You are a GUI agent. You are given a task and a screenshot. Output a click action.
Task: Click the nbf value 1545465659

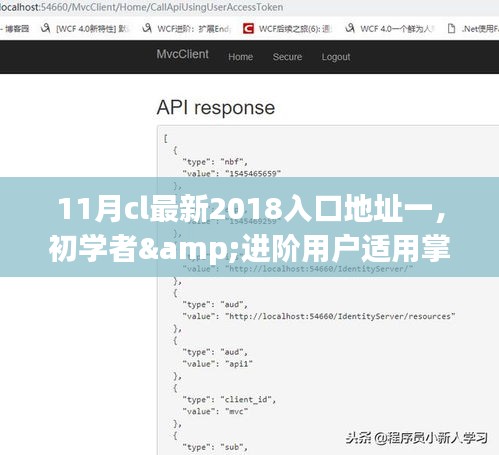point(253,174)
